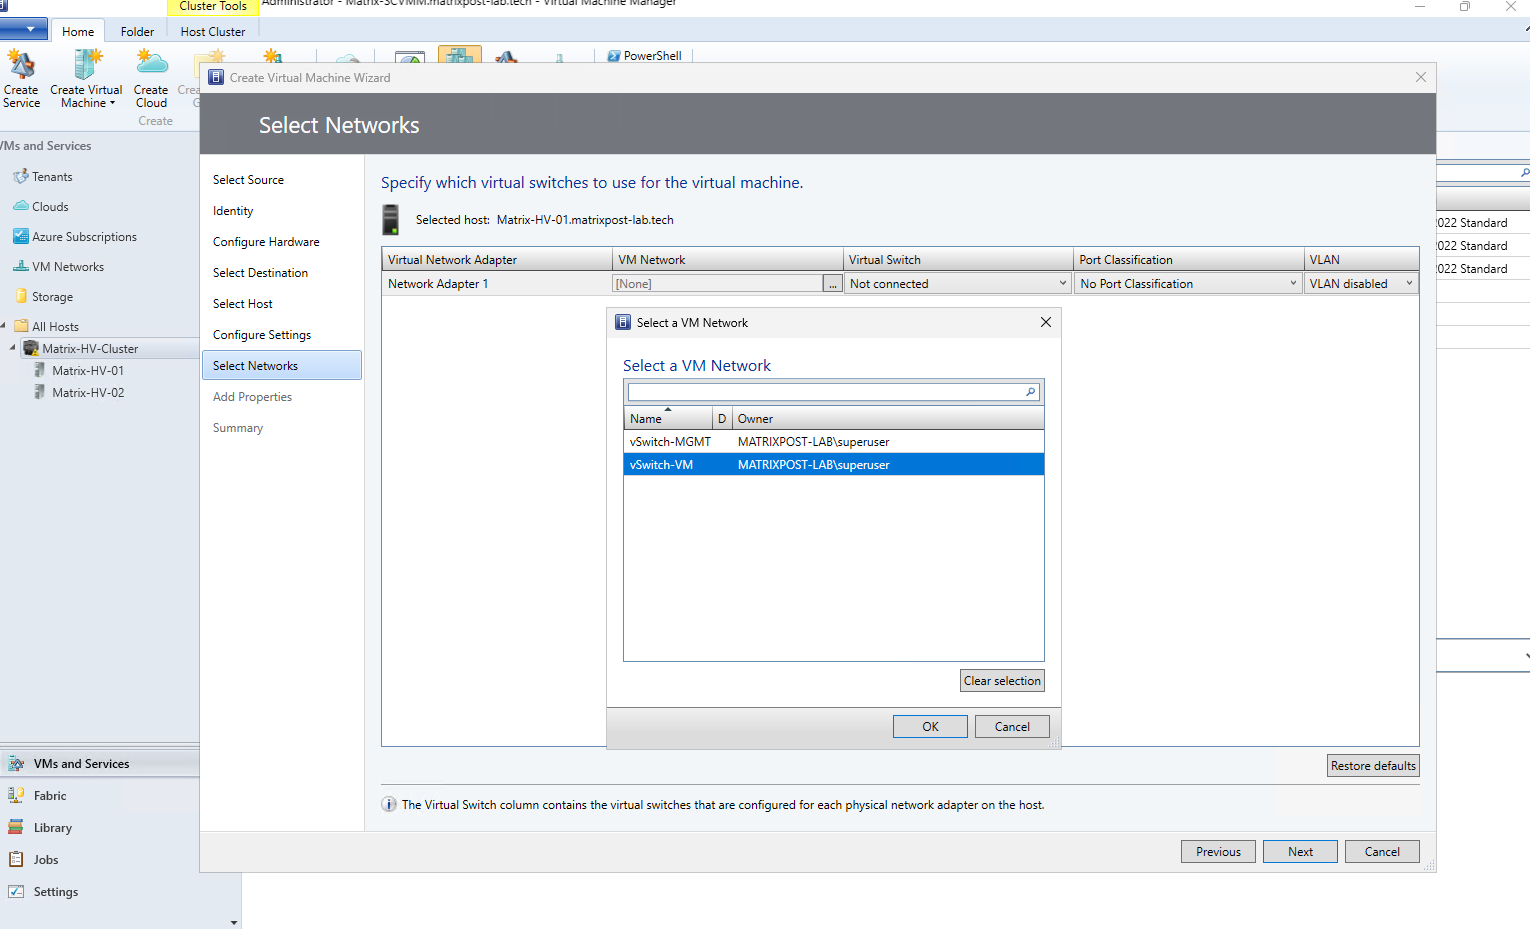
Task: Click the All Hosts folder icon
Action: [x=21, y=327]
